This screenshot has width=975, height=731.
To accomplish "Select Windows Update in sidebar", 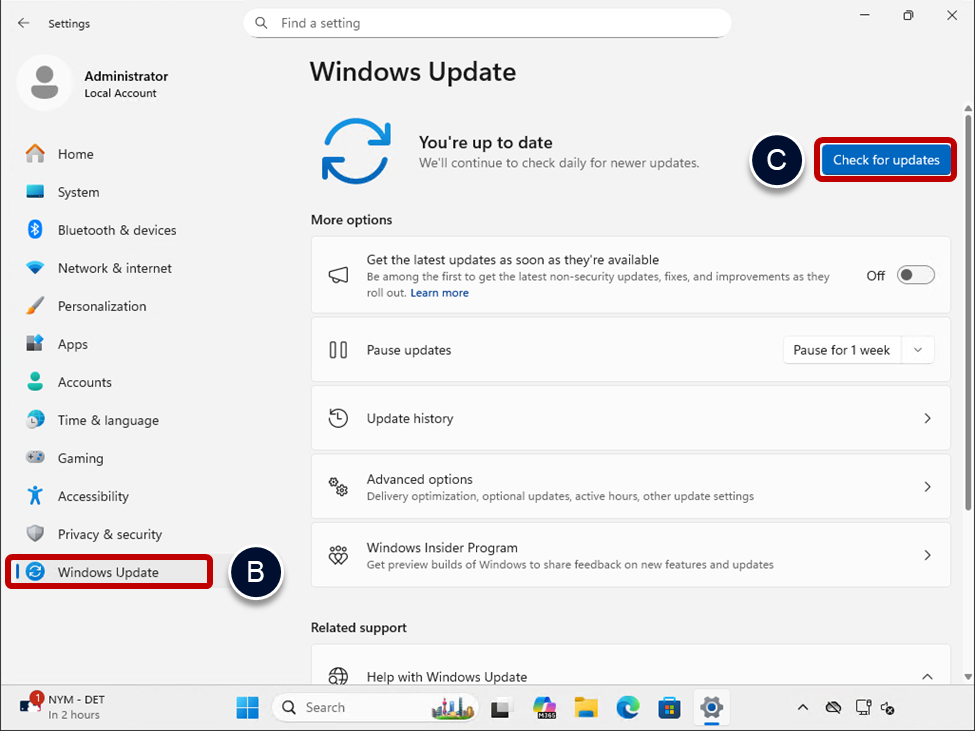I will [108, 572].
